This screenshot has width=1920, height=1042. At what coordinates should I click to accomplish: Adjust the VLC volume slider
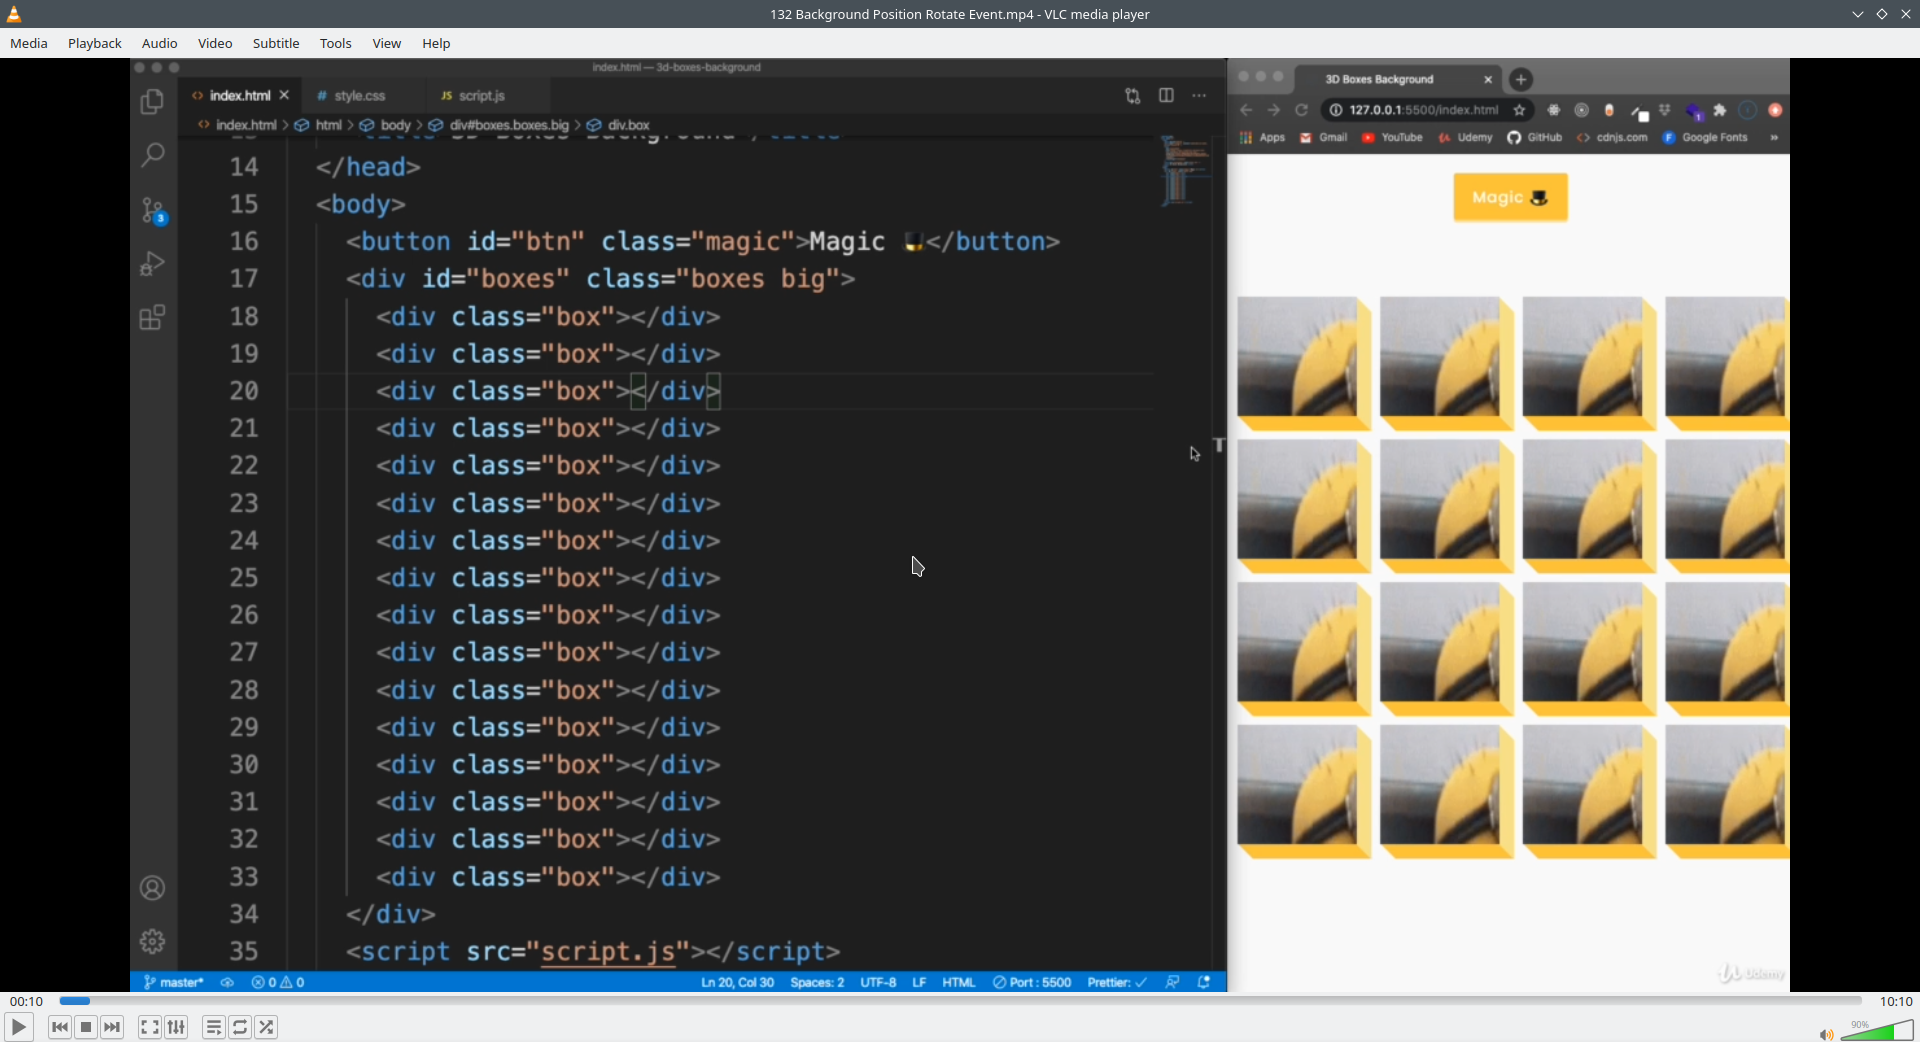pos(1877,1031)
